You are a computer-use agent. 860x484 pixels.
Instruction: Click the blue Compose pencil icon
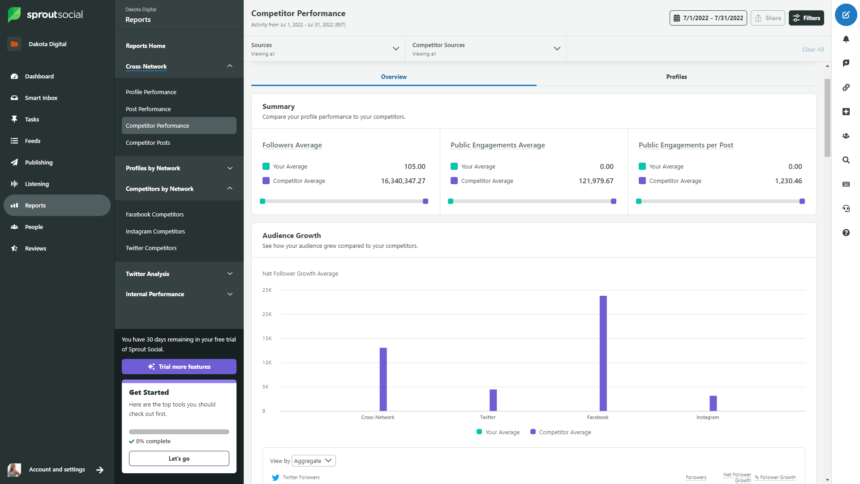tap(846, 16)
